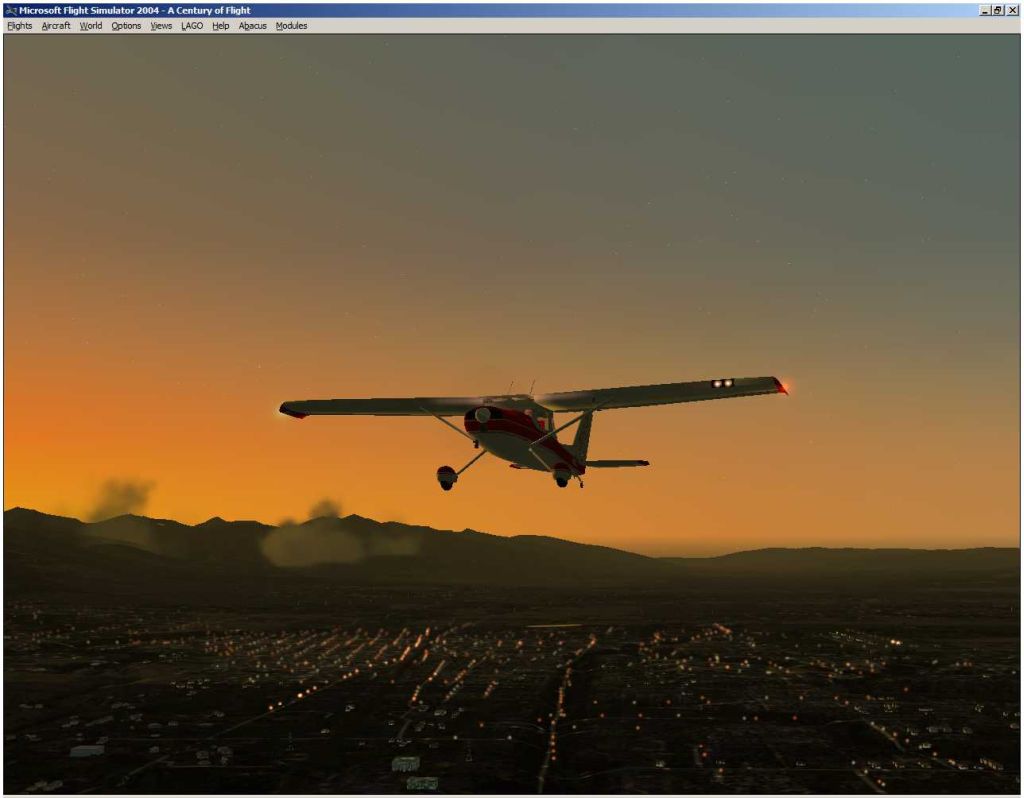Minimize the Flight Simulator window
The height and width of the screenshot is (798, 1024).
(985, 10)
